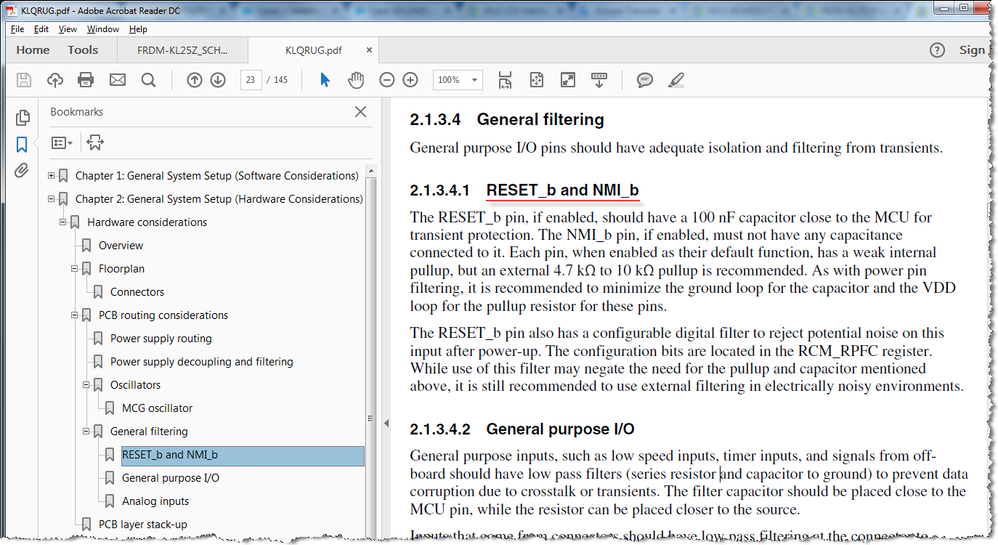The height and width of the screenshot is (545, 998).
Task: Click the upload to cloud icon
Action: click(55, 80)
